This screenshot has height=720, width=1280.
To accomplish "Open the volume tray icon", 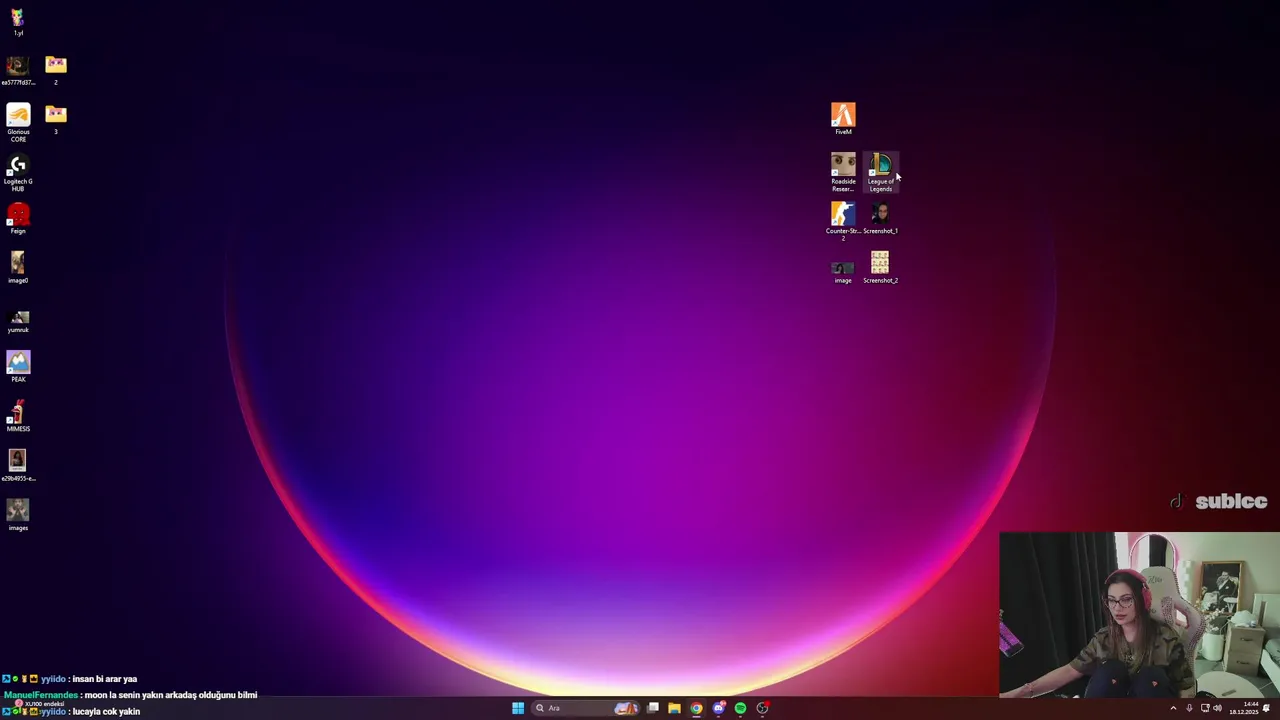I will pos(1217,708).
